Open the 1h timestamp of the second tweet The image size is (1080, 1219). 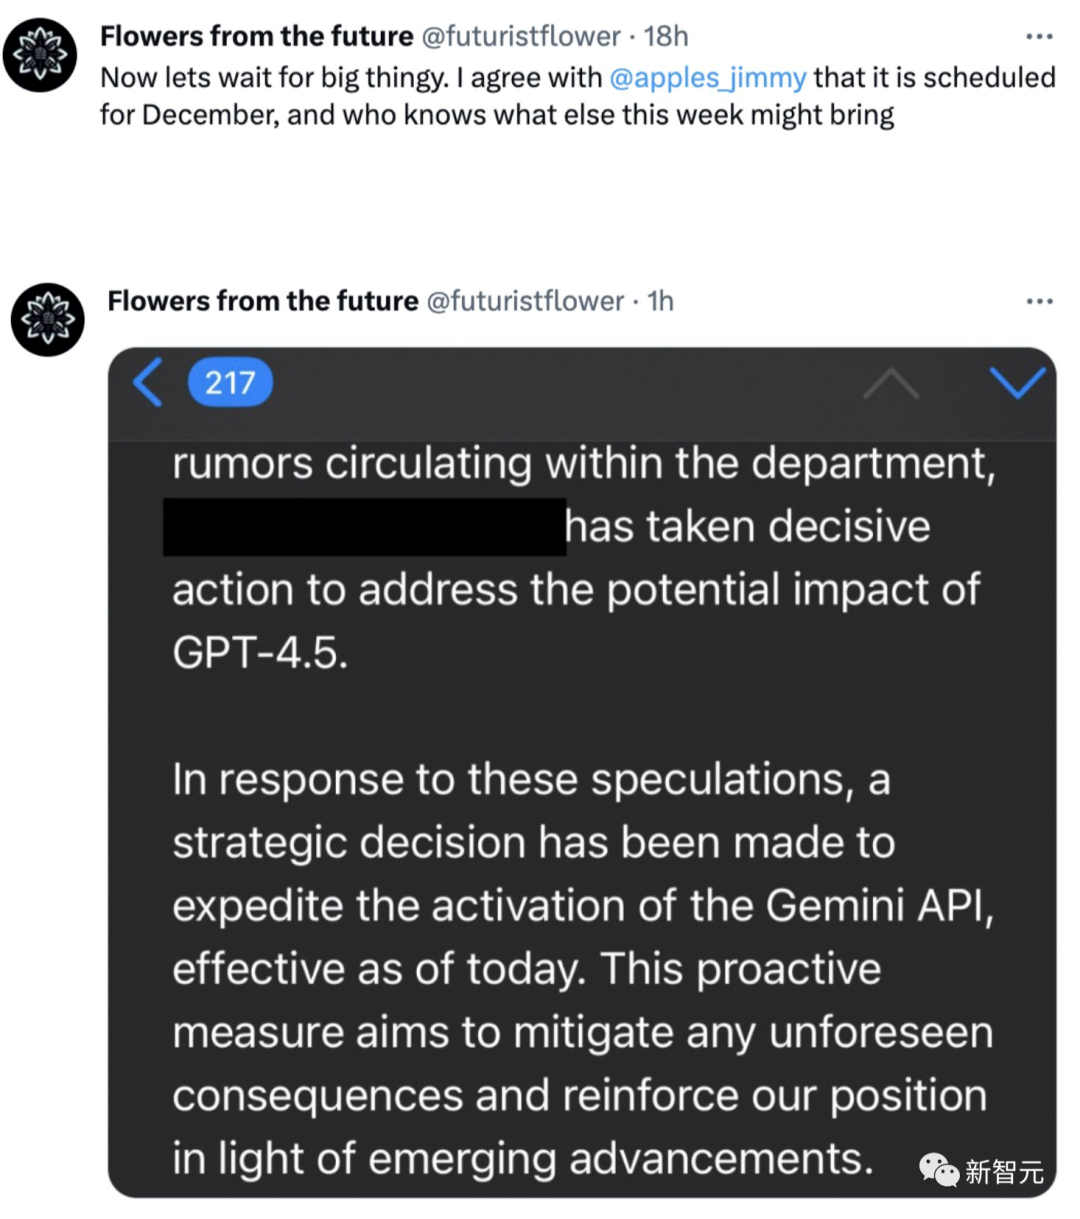[x=660, y=301]
